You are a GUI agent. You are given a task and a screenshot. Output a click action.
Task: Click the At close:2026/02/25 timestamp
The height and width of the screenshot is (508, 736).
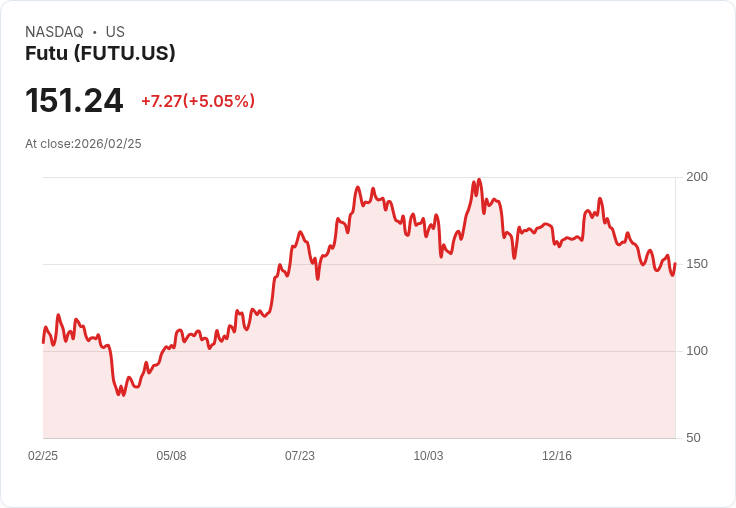click(83, 144)
